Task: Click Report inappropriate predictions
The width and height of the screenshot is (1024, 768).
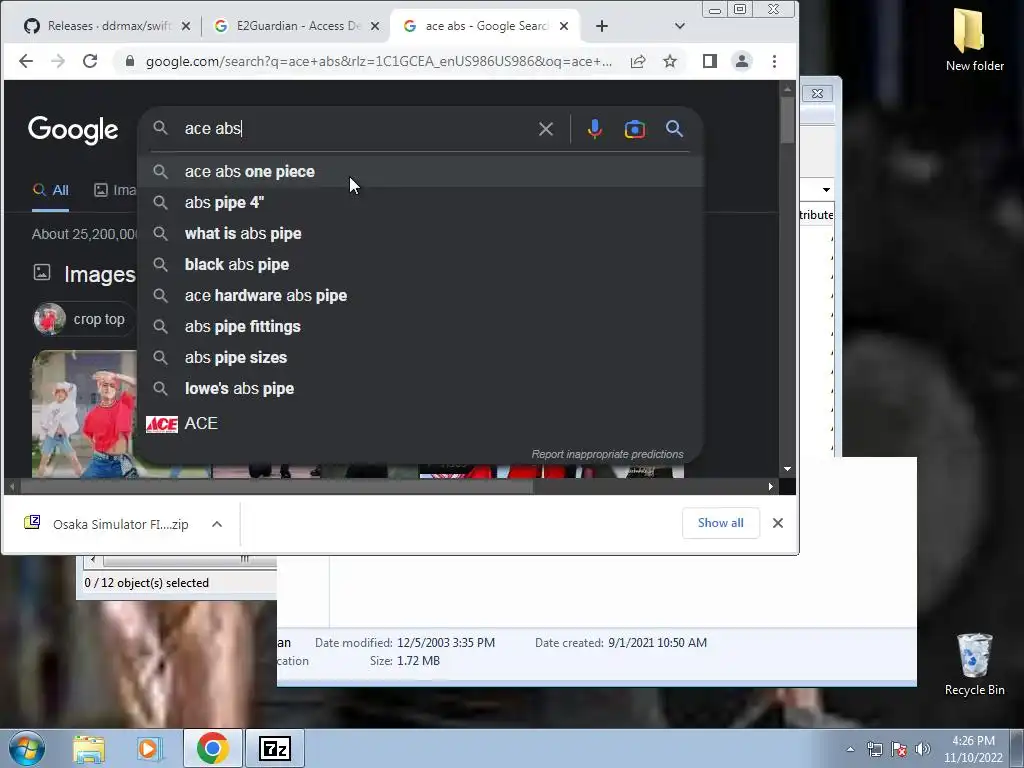Action: [x=607, y=454]
